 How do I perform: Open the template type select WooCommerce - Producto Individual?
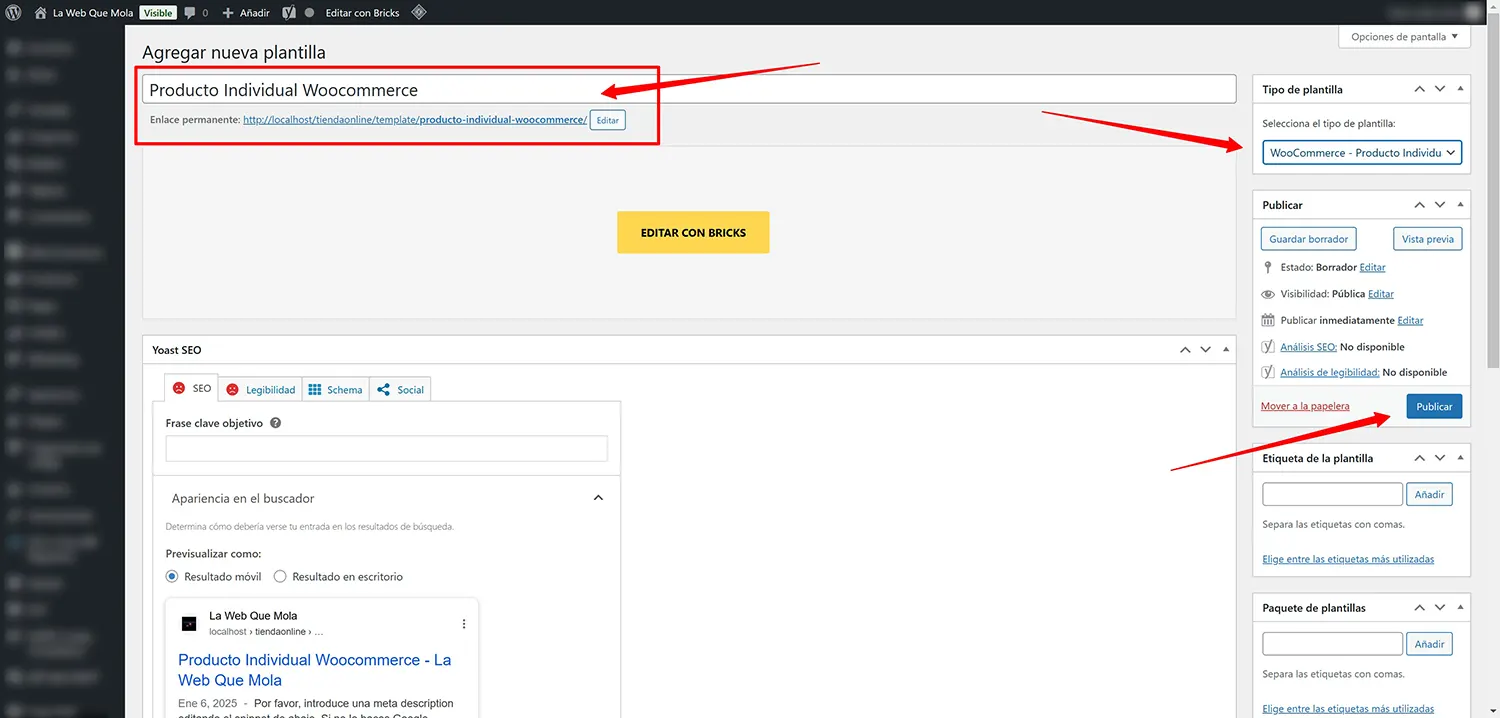(1362, 153)
